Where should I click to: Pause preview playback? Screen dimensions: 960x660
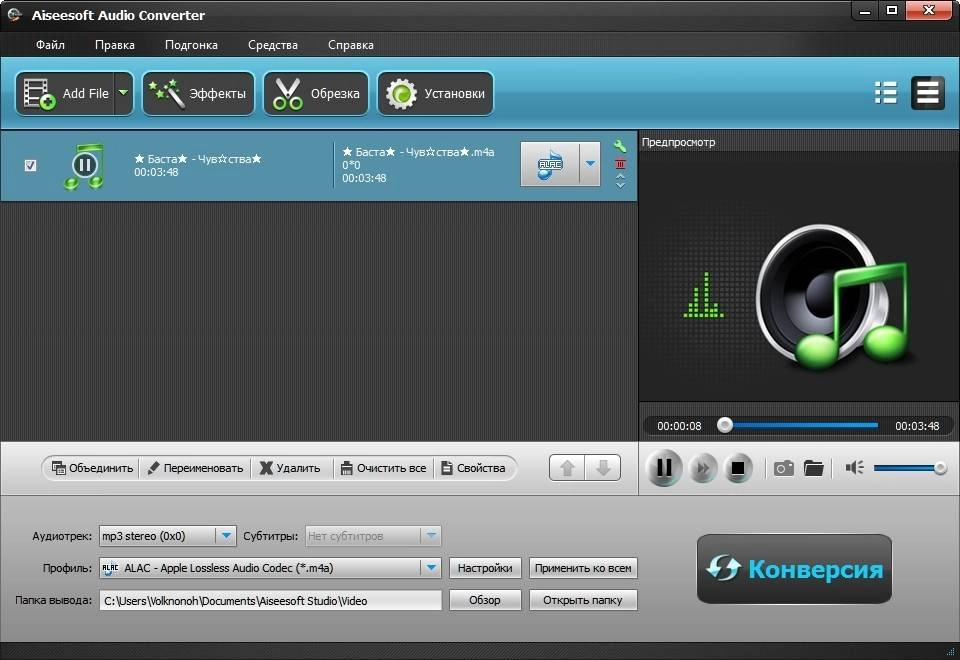coord(664,468)
